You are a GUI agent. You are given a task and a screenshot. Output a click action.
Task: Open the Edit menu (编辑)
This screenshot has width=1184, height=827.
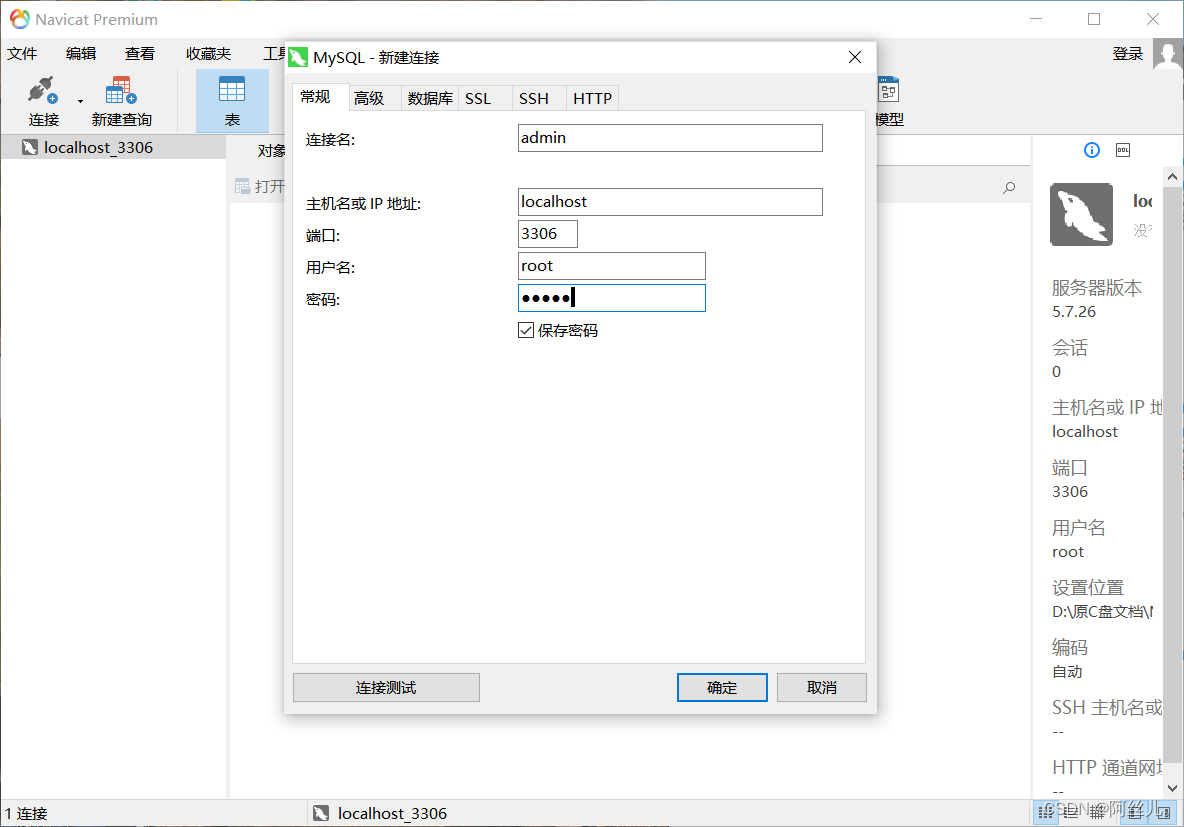pyautogui.click(x=81, y=54)
